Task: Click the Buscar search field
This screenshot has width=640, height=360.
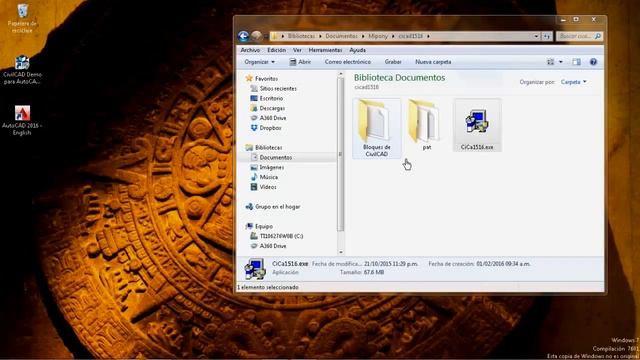Action: (x=579, y=36)
